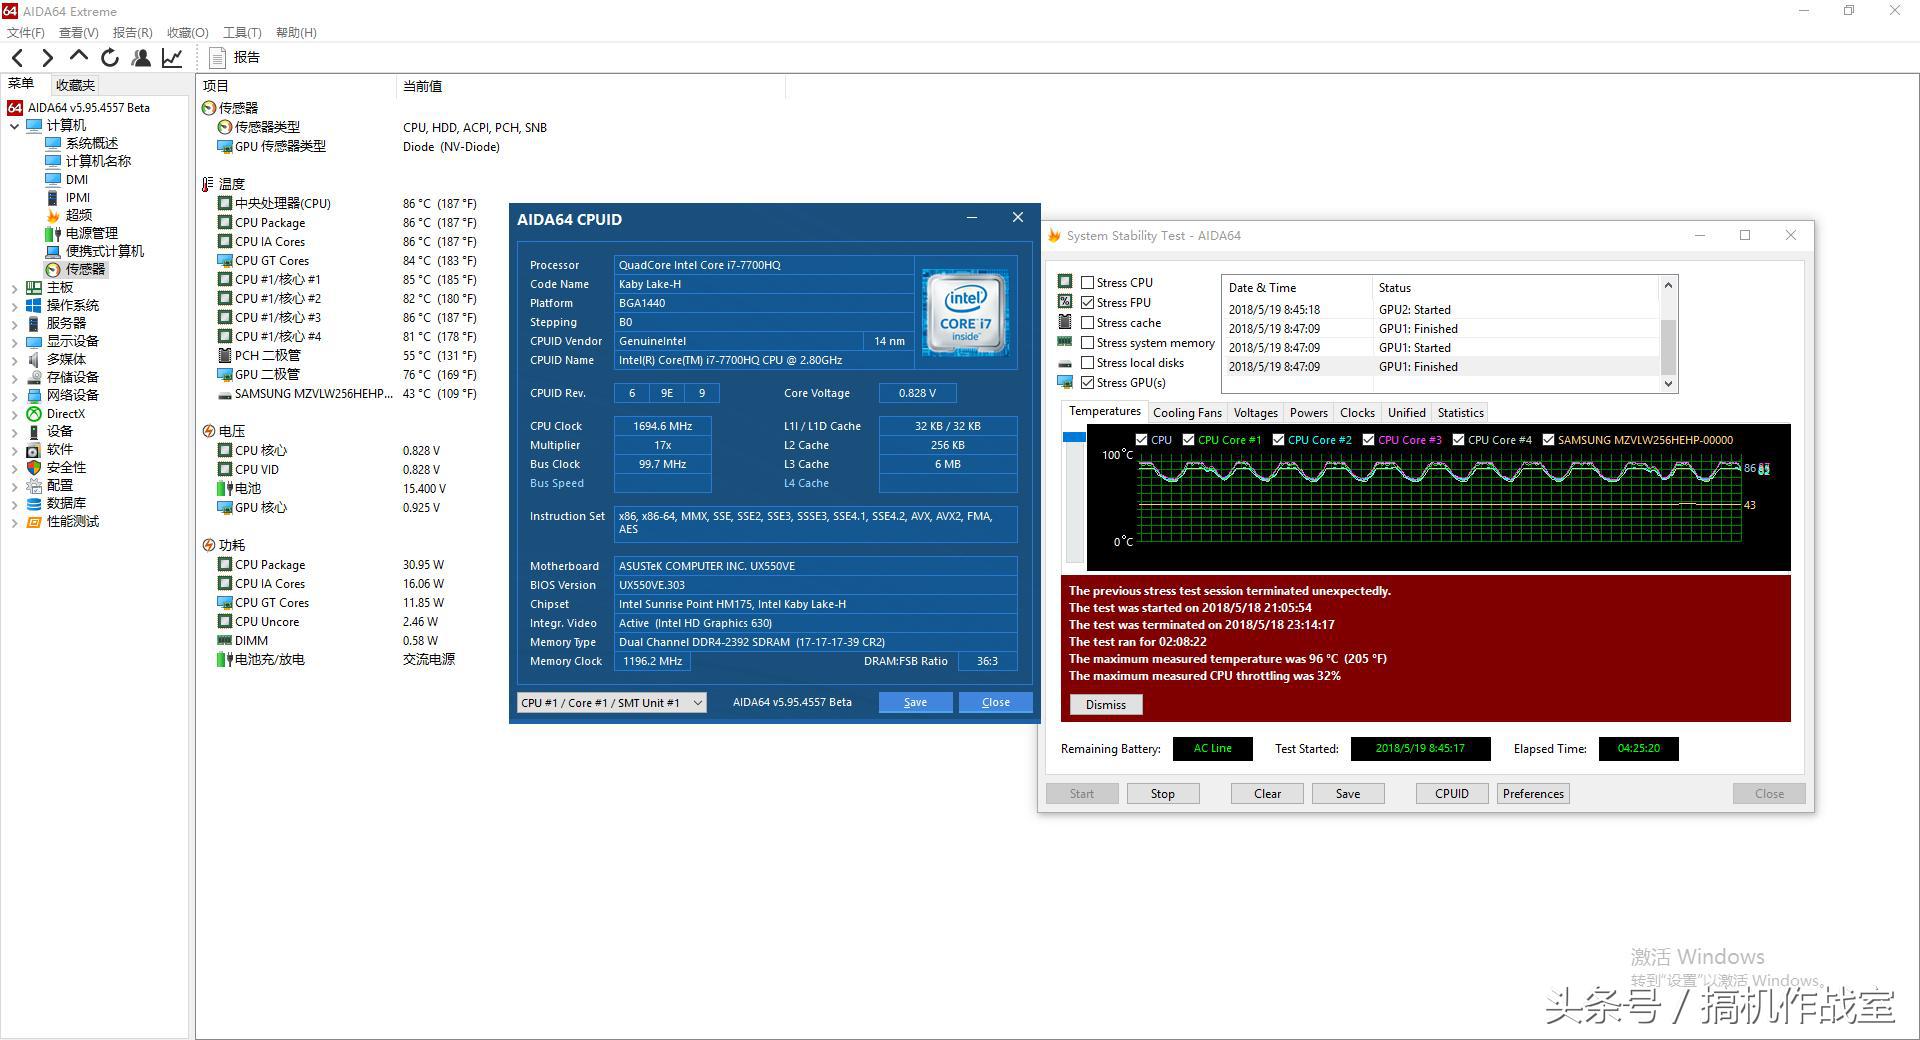The height and width of the screenshot is (1040, 1920).
Task: Click the graph chart icon in toolbar
Action: [172, 58]
